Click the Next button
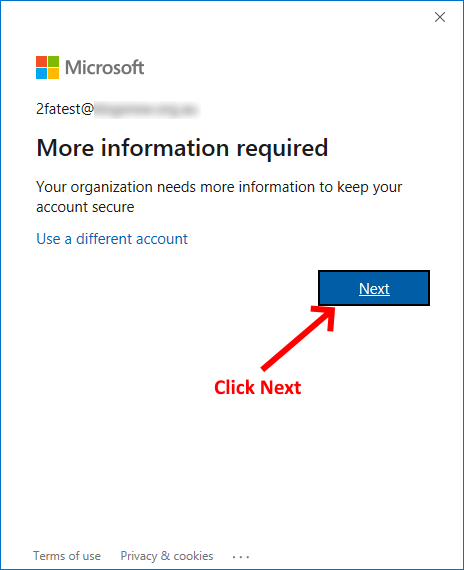Image resolution: width=464 pixels, height=570 pixels. click(374, 288)
